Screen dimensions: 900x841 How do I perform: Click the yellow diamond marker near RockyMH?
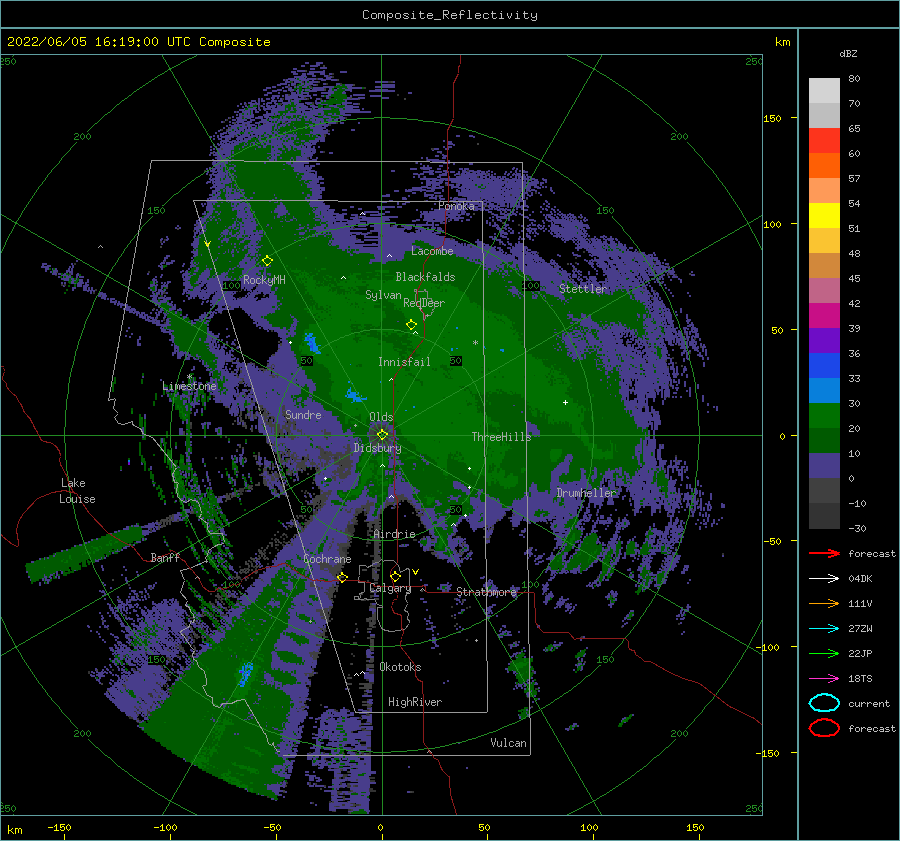point(267,261)
